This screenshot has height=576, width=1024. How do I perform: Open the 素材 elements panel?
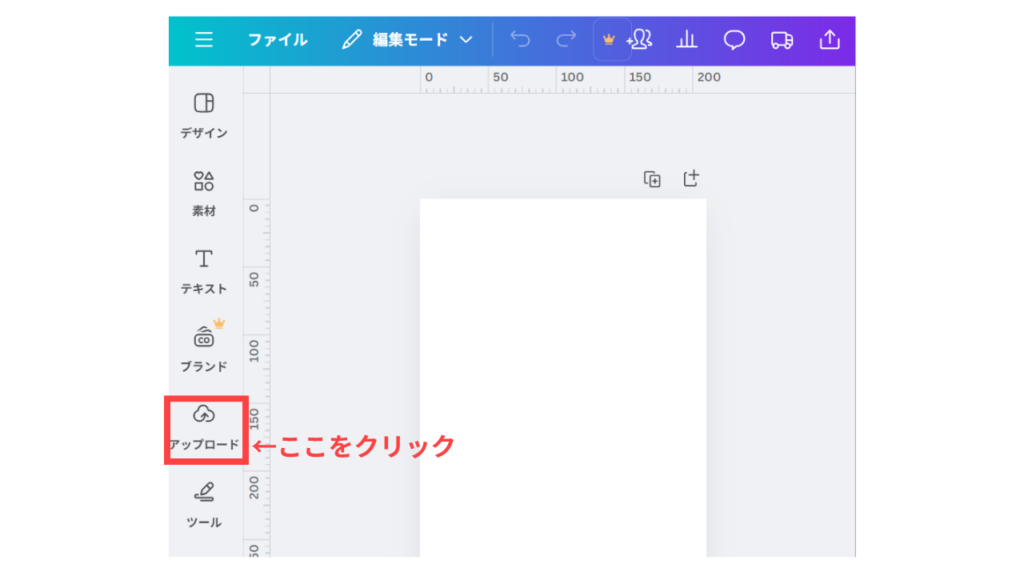(204, 193)
